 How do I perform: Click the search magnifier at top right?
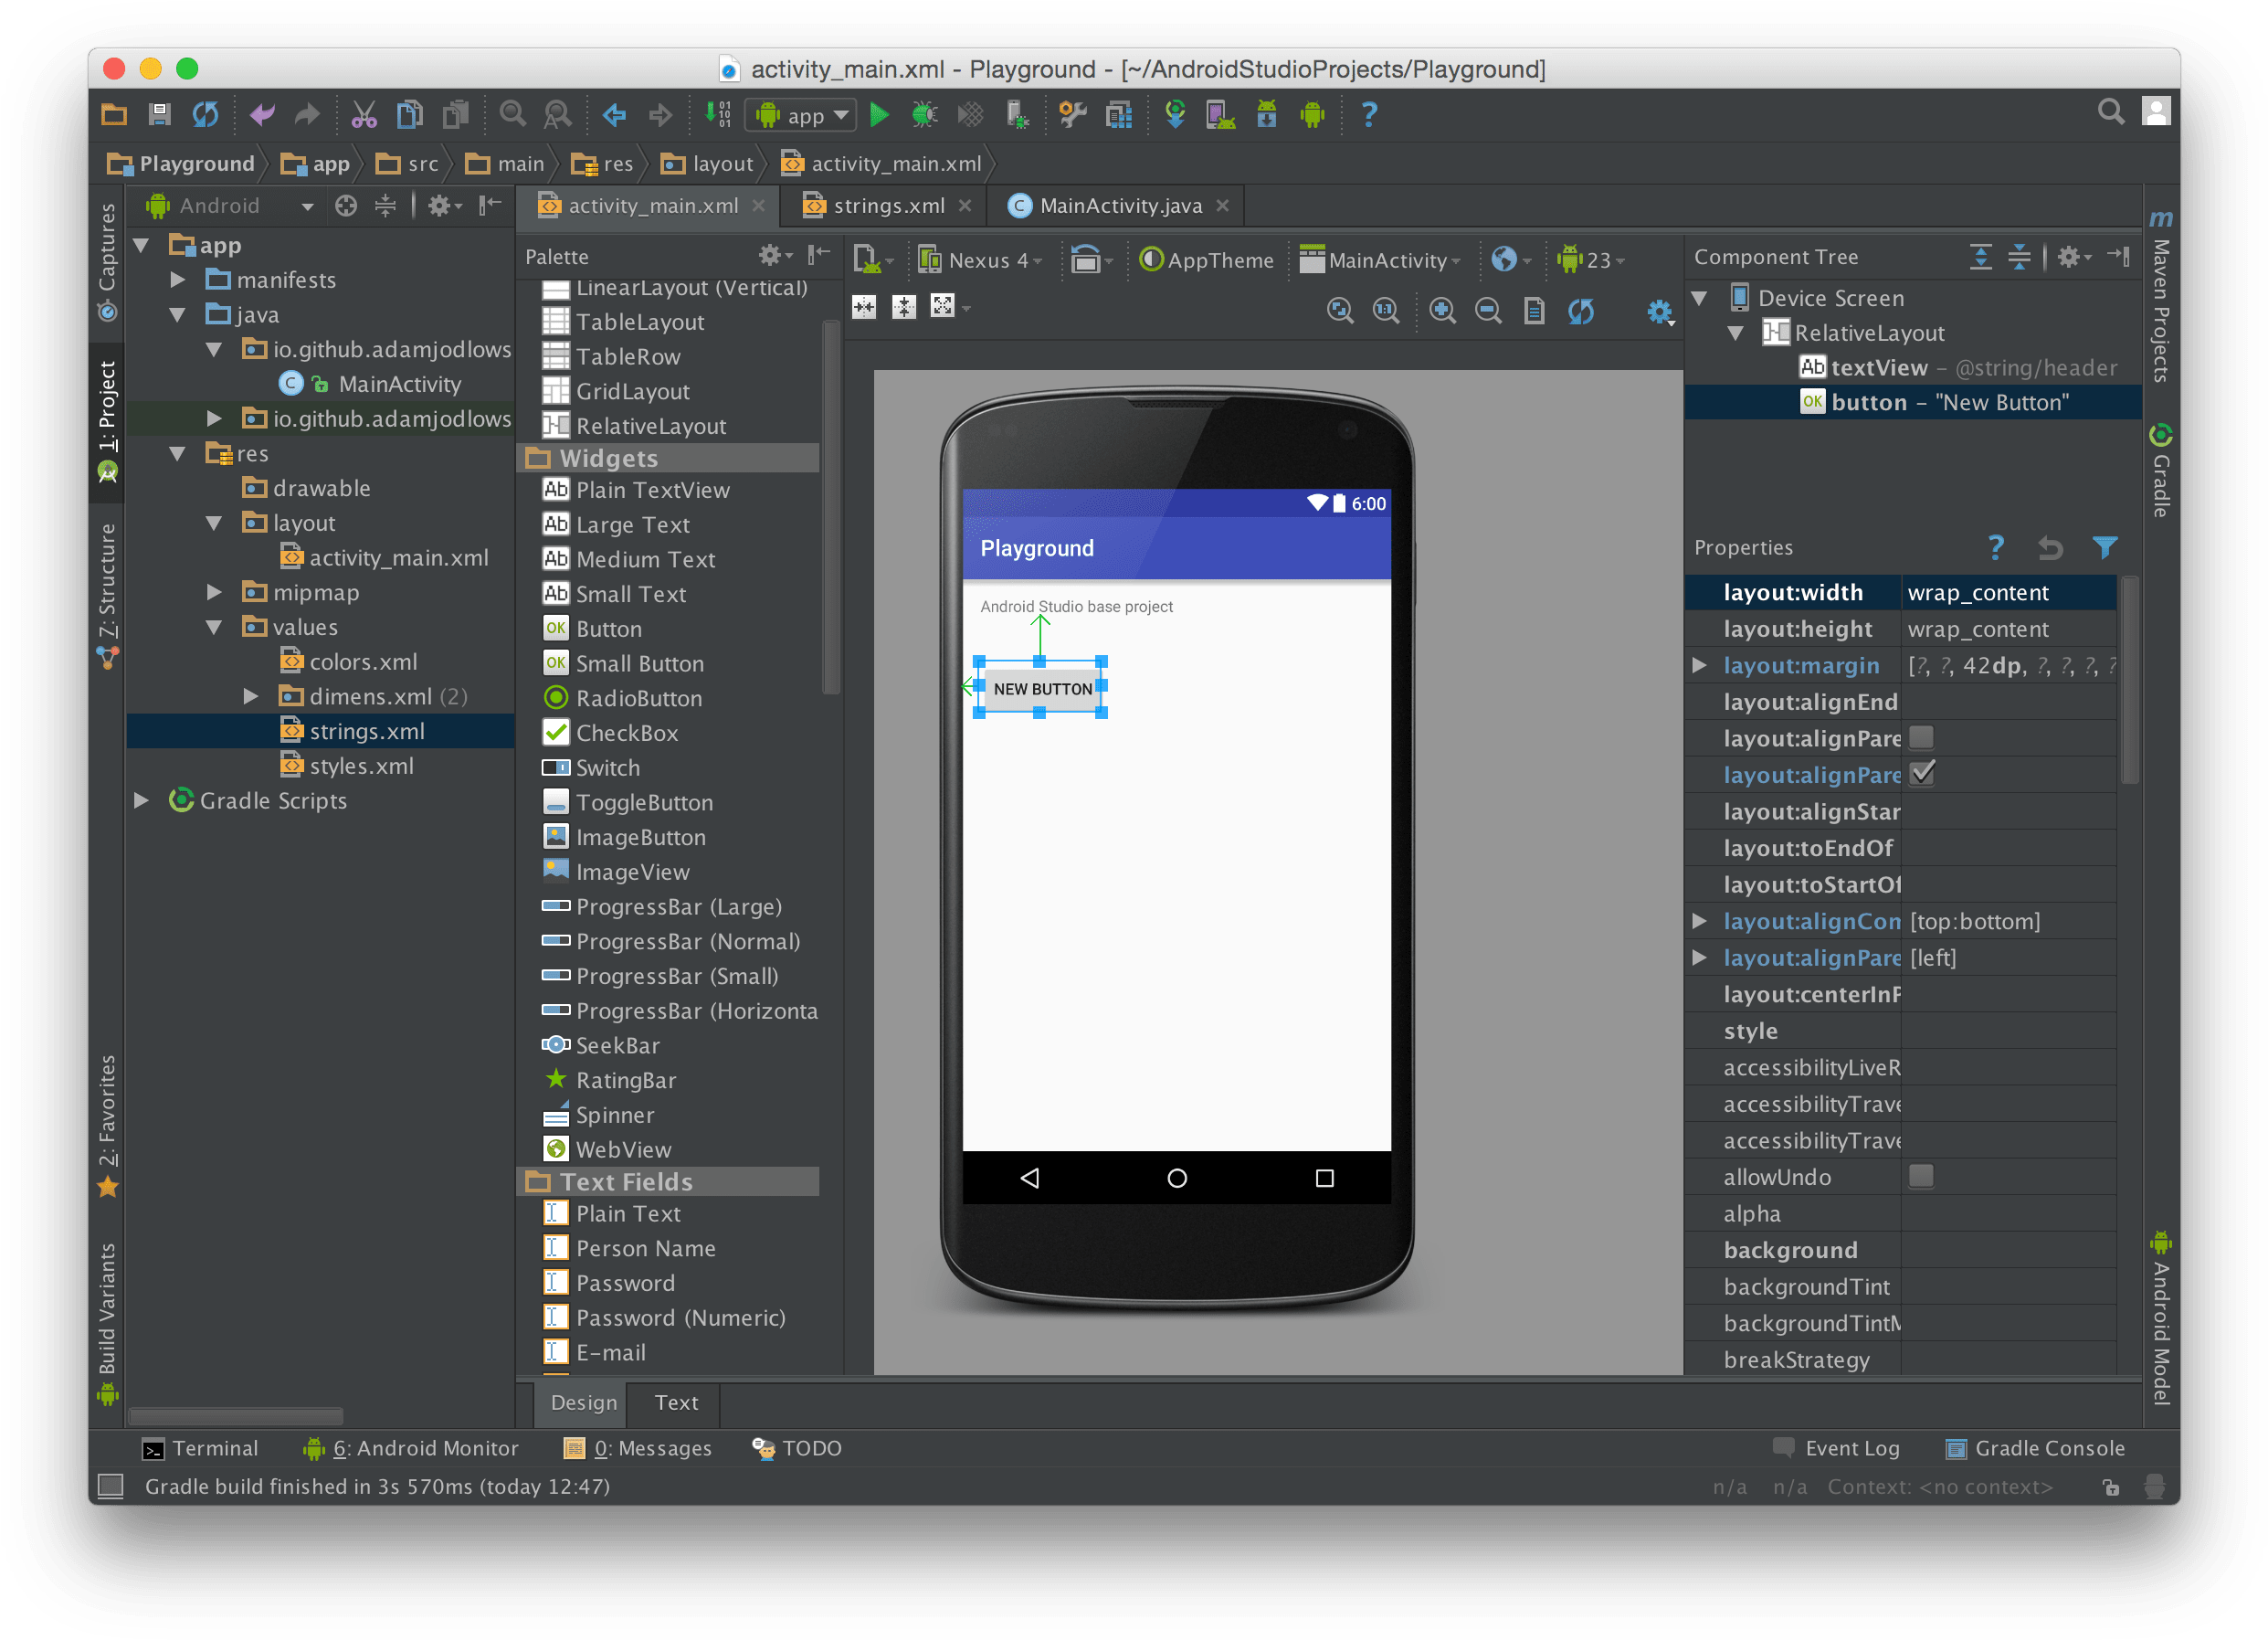pos(2110,112)
